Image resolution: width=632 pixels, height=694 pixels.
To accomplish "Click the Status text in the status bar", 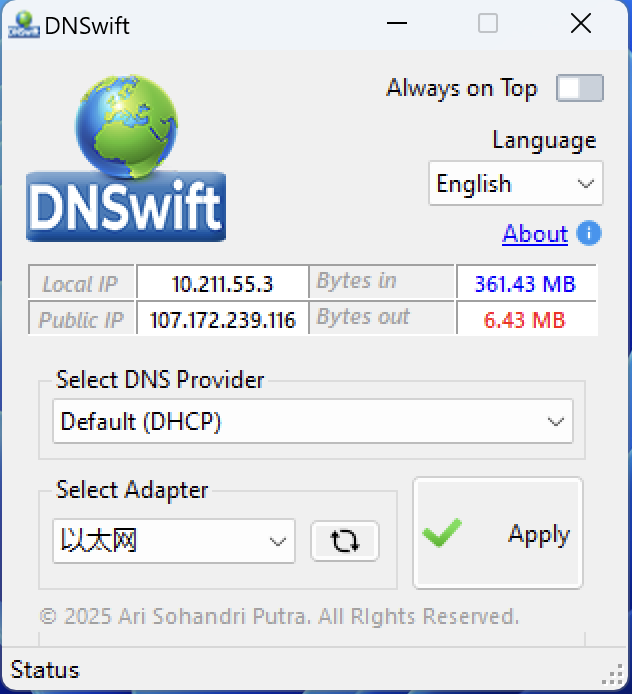I will (45, 670).
